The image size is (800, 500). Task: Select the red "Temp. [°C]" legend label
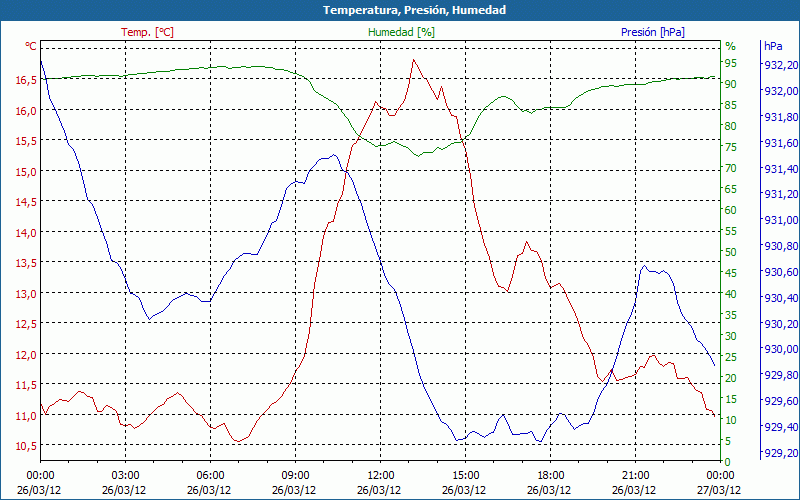[x=147, y=32]
